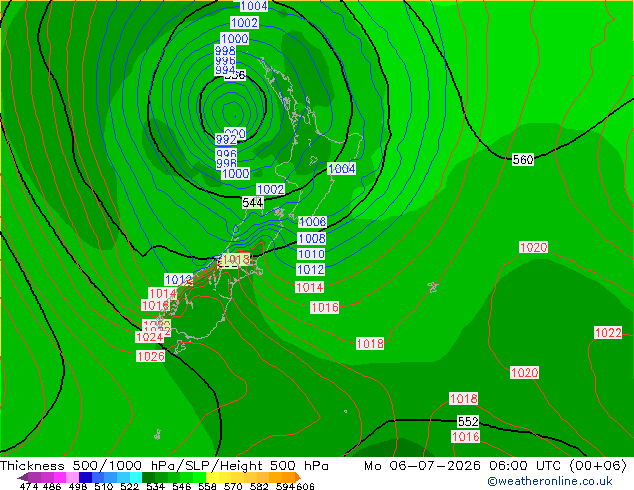Screen dimensions: 634x490
Task: Click the 582 legend value
Action: tap(259, 486)
